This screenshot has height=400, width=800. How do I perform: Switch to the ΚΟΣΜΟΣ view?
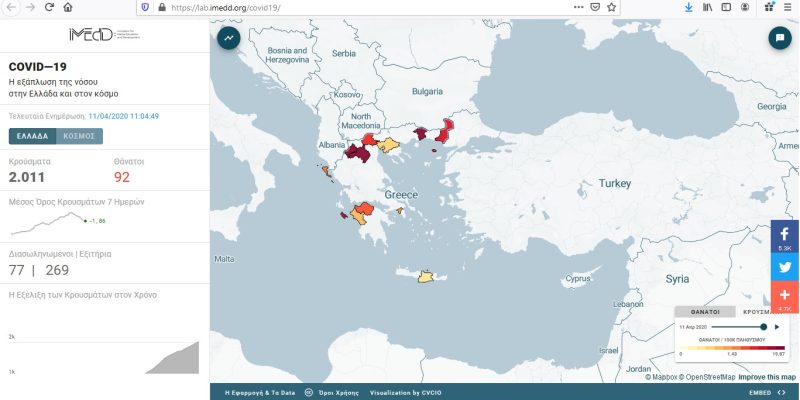[x=78, y=135]
